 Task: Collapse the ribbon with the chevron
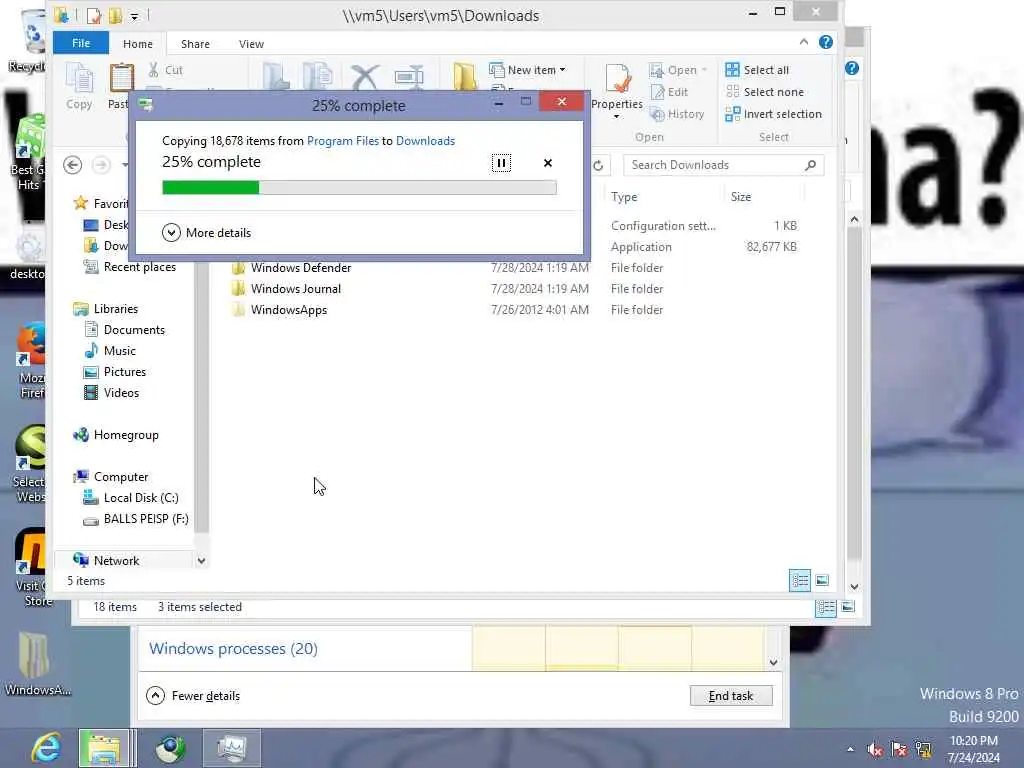click(803, 42)
